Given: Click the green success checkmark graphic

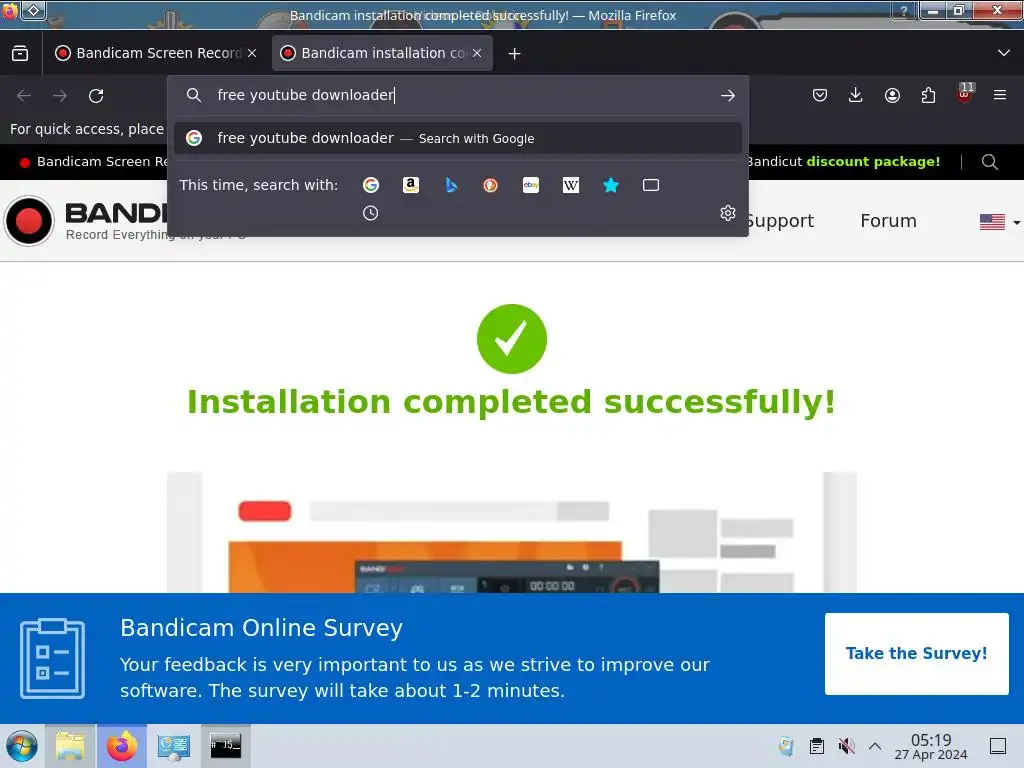Looking at the screenshot, I should point(511,339).
